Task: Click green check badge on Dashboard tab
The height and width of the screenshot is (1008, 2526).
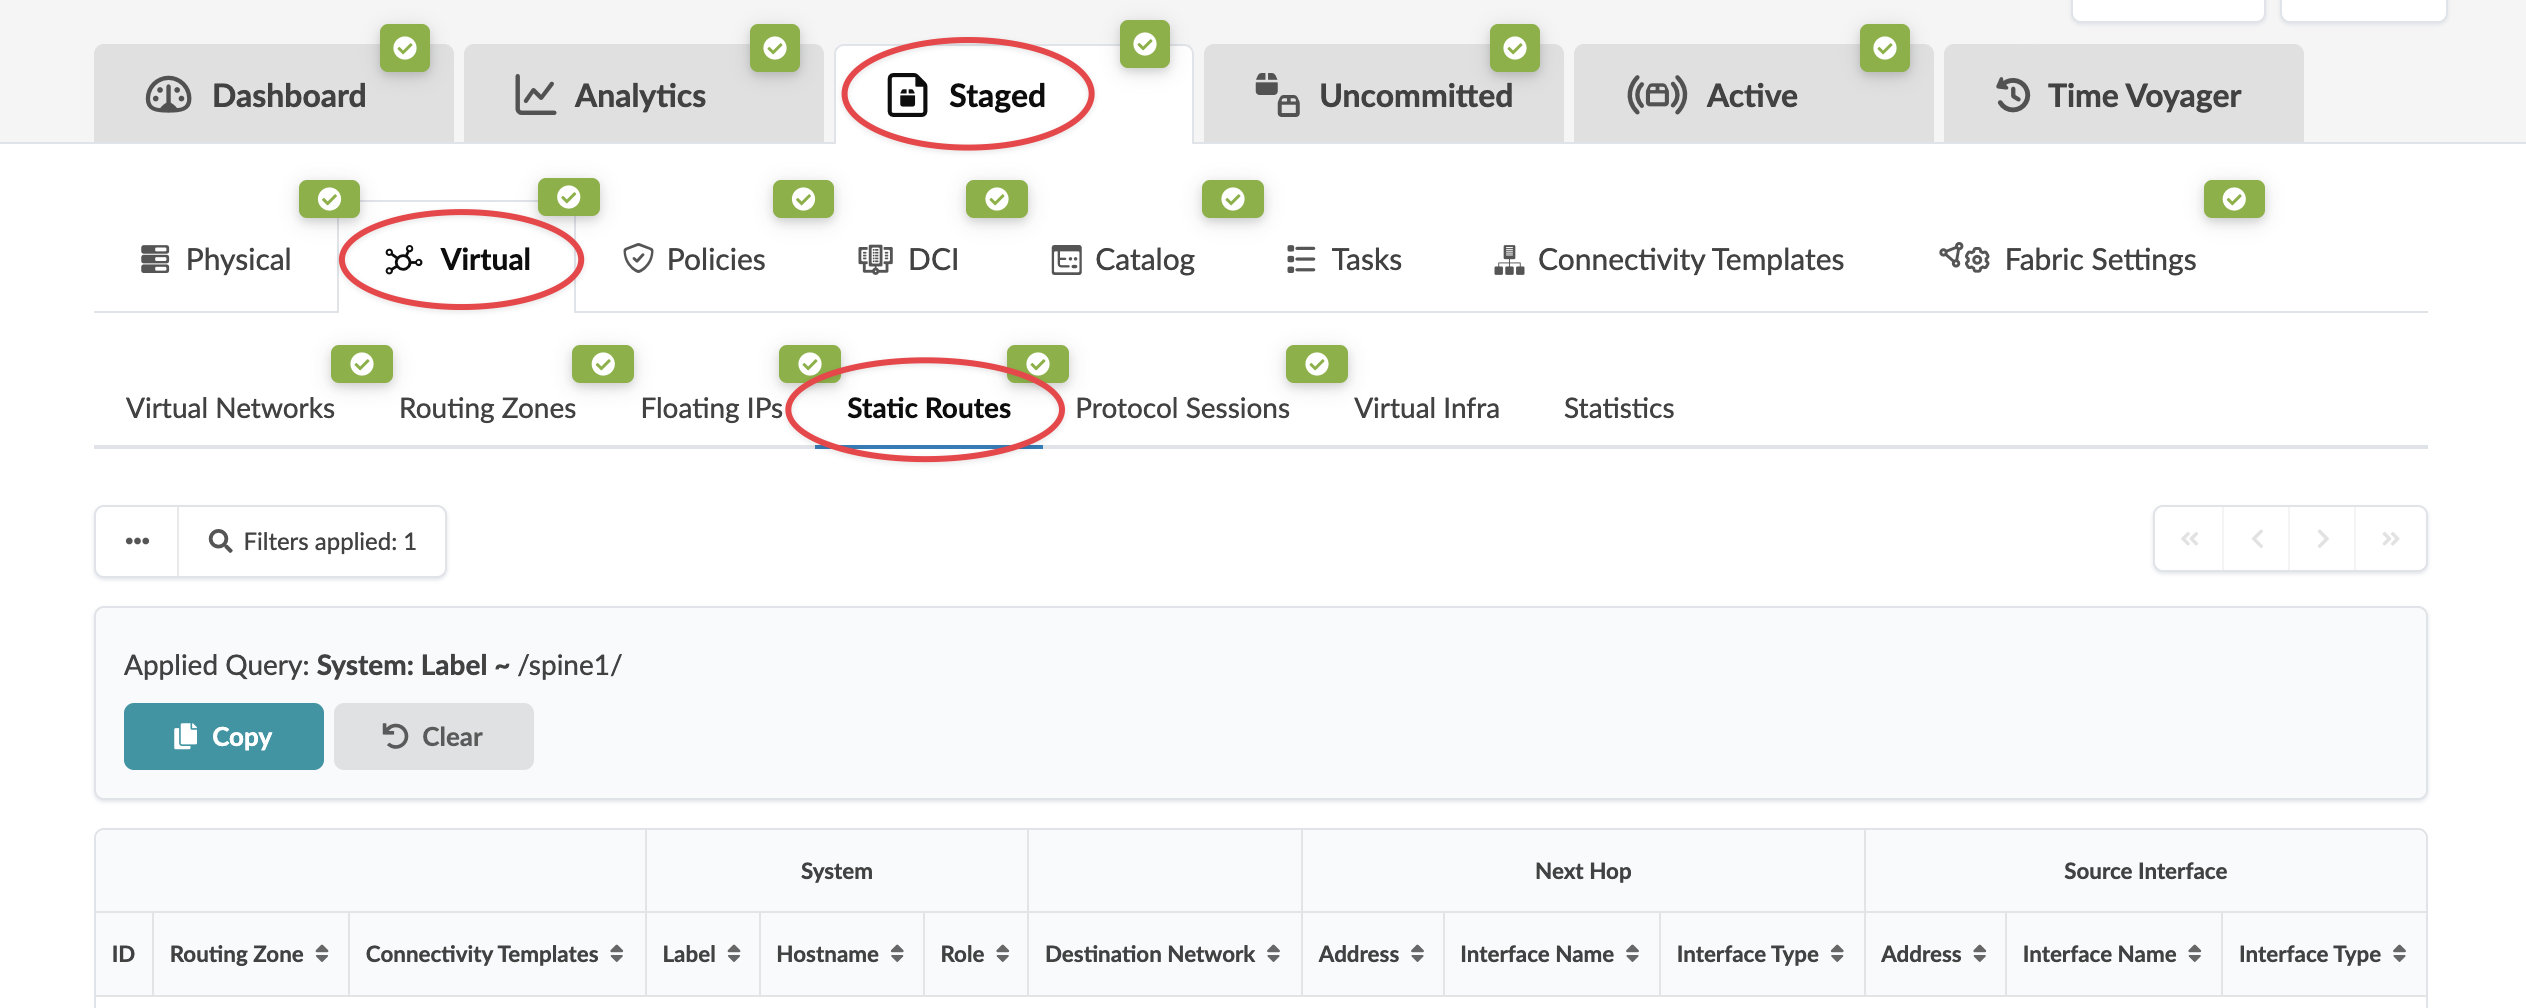Action: click(404, 48)
